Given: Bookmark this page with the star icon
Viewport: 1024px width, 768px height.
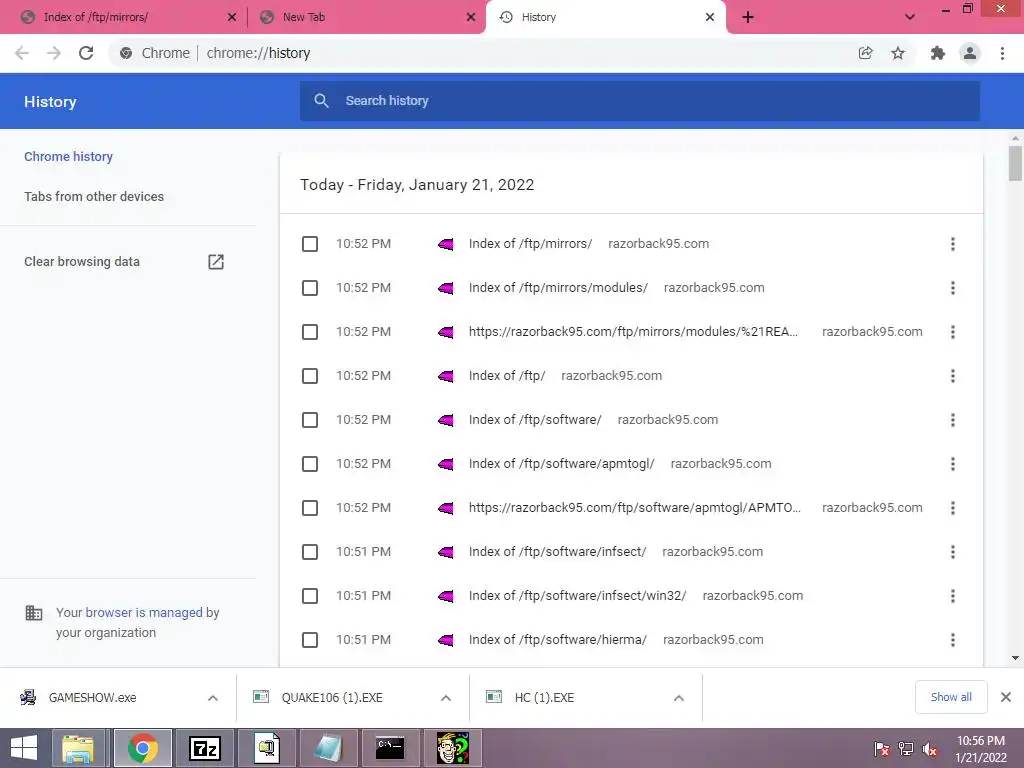Looking at the screenshot, I should pyautogui.click(x=898, y=53).
